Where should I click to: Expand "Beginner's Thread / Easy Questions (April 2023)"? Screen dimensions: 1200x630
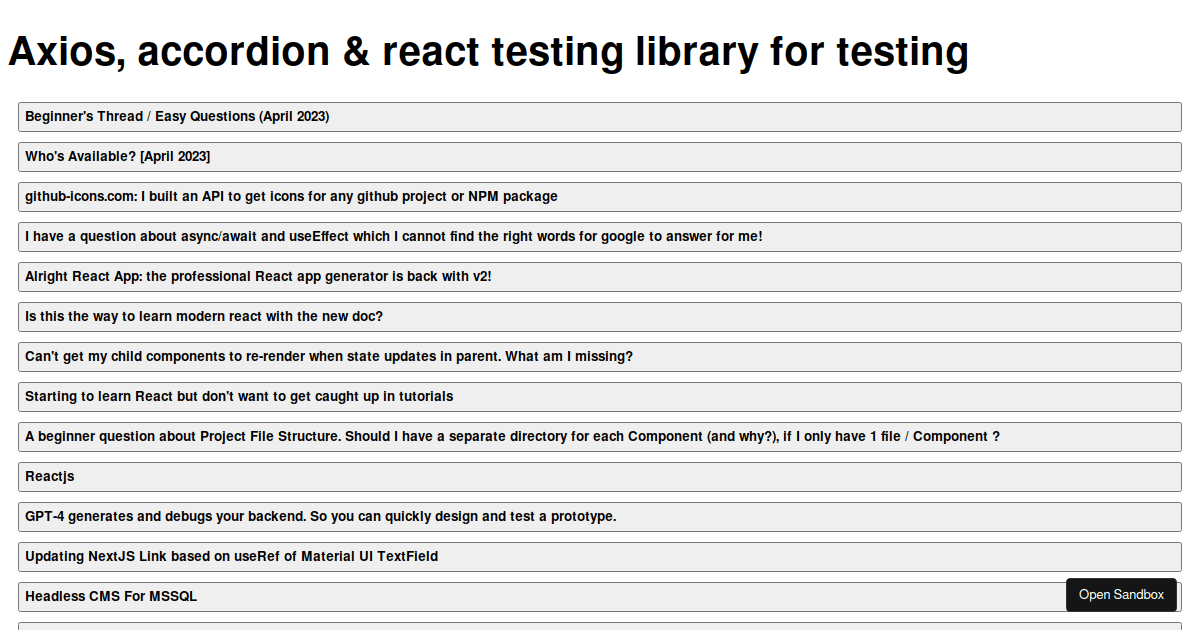600,116
